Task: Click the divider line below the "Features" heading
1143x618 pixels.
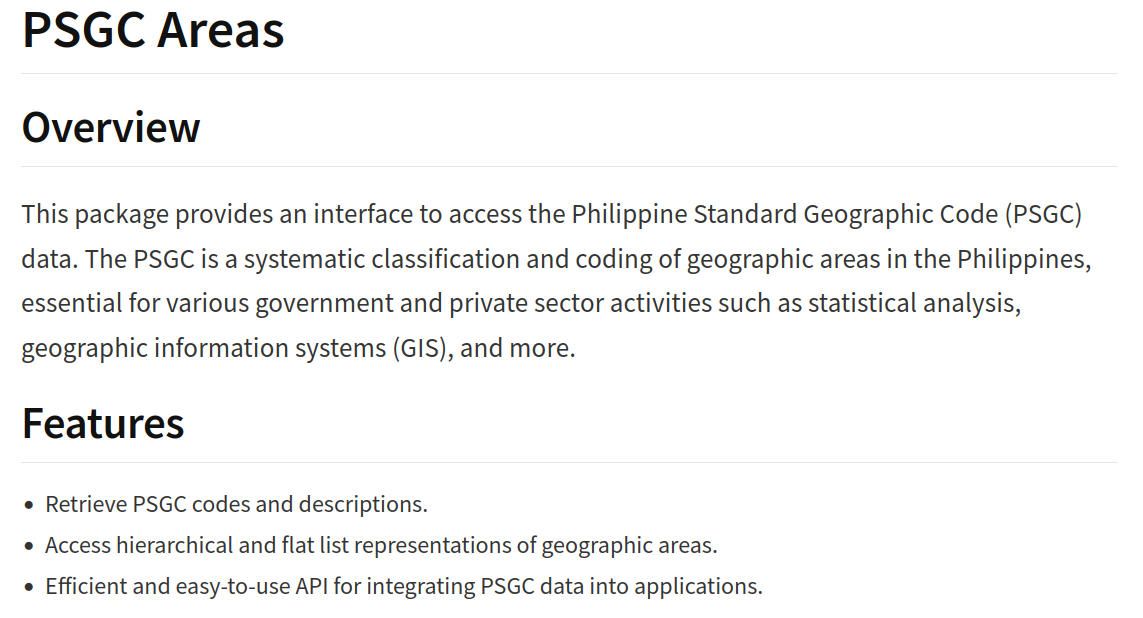Action: tap(569, 462)
